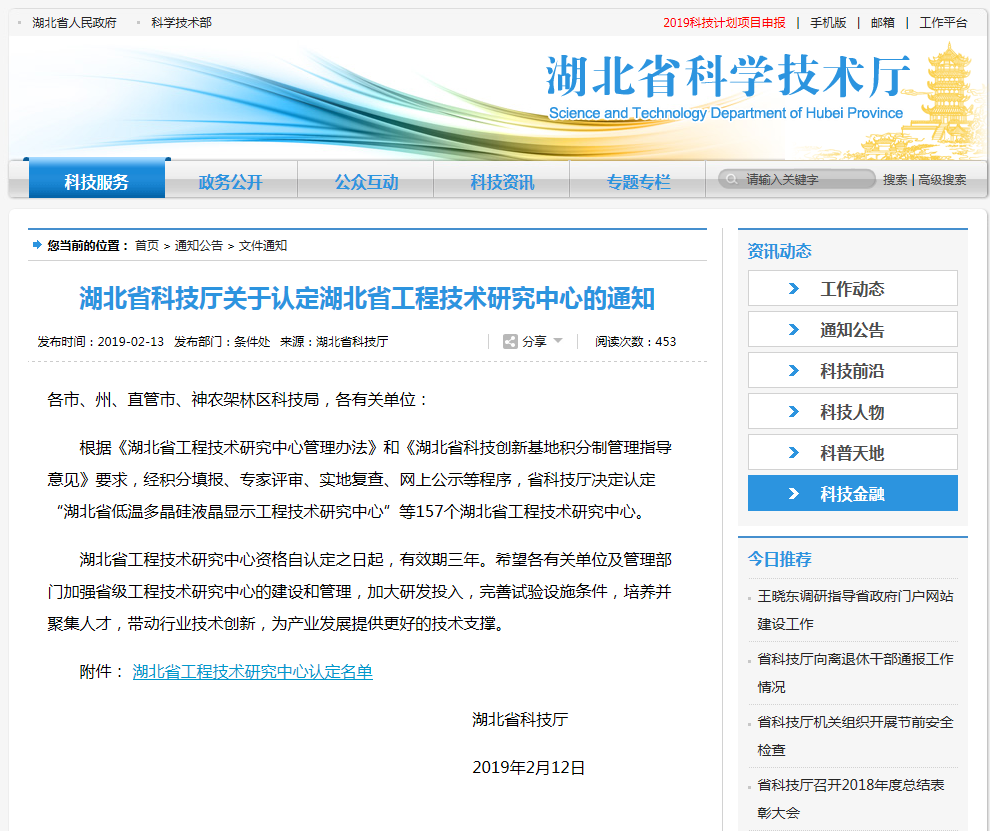The height and width of the screenshot is (831, 990).
Task: Click the 发布部门：条件处 text
Action: [222, 342]
